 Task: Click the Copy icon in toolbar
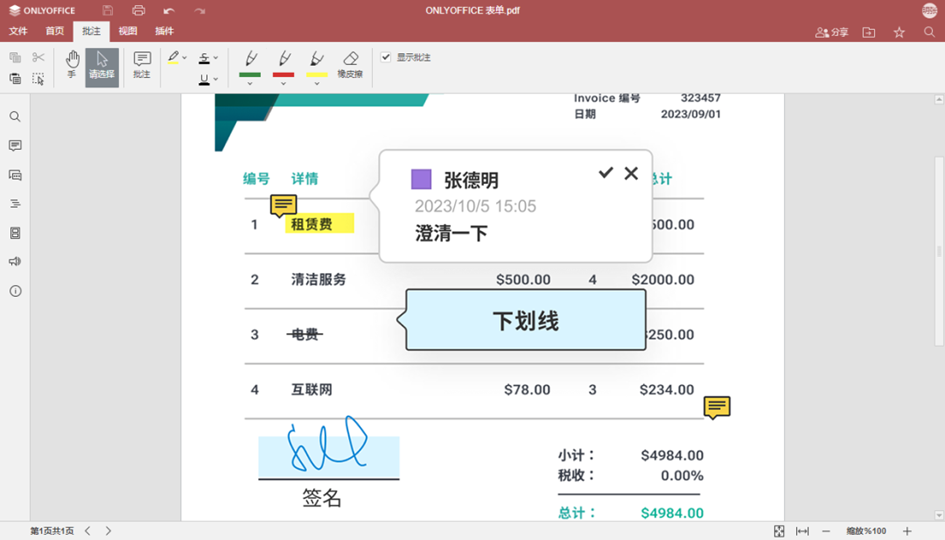[x=15, y=57]
